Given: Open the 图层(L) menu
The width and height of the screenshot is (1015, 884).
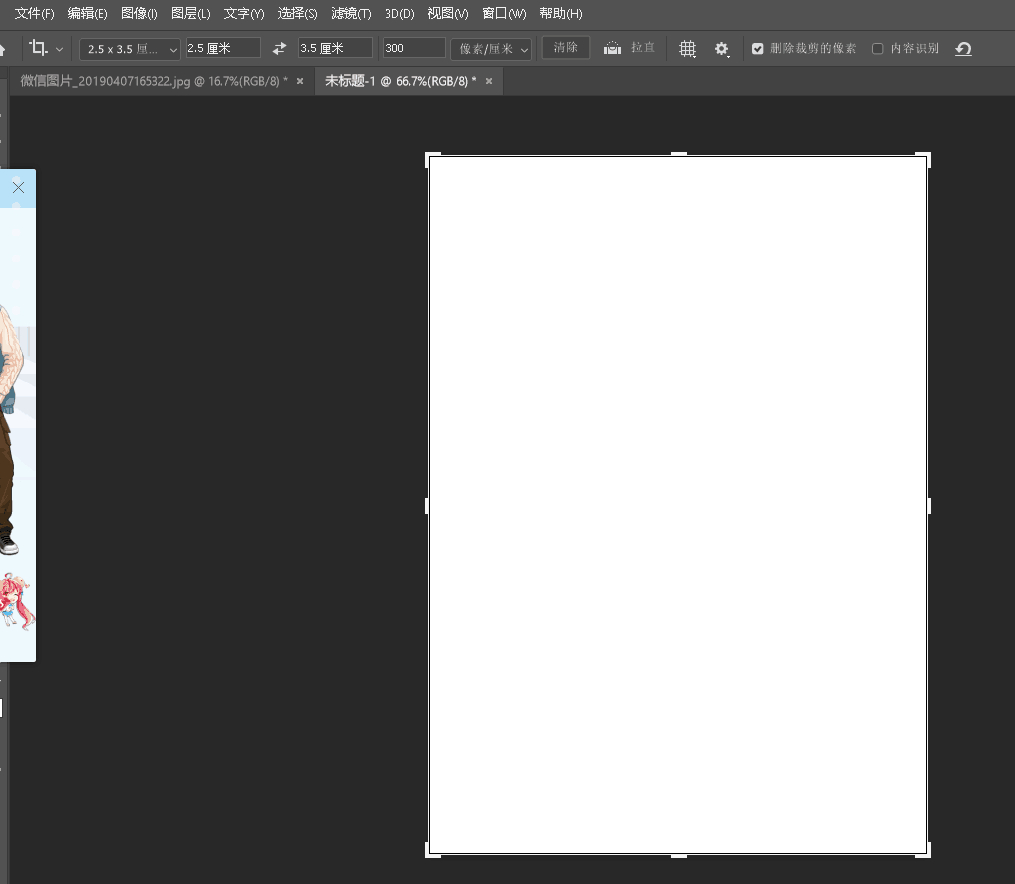Looking at the screenshot, I should [190, 13].
